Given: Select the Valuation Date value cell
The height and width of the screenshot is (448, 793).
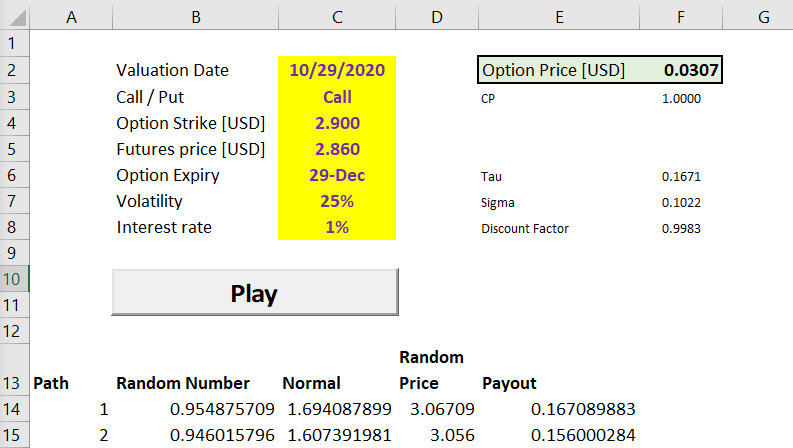Looking at the screenshot, I should [337, 70].
